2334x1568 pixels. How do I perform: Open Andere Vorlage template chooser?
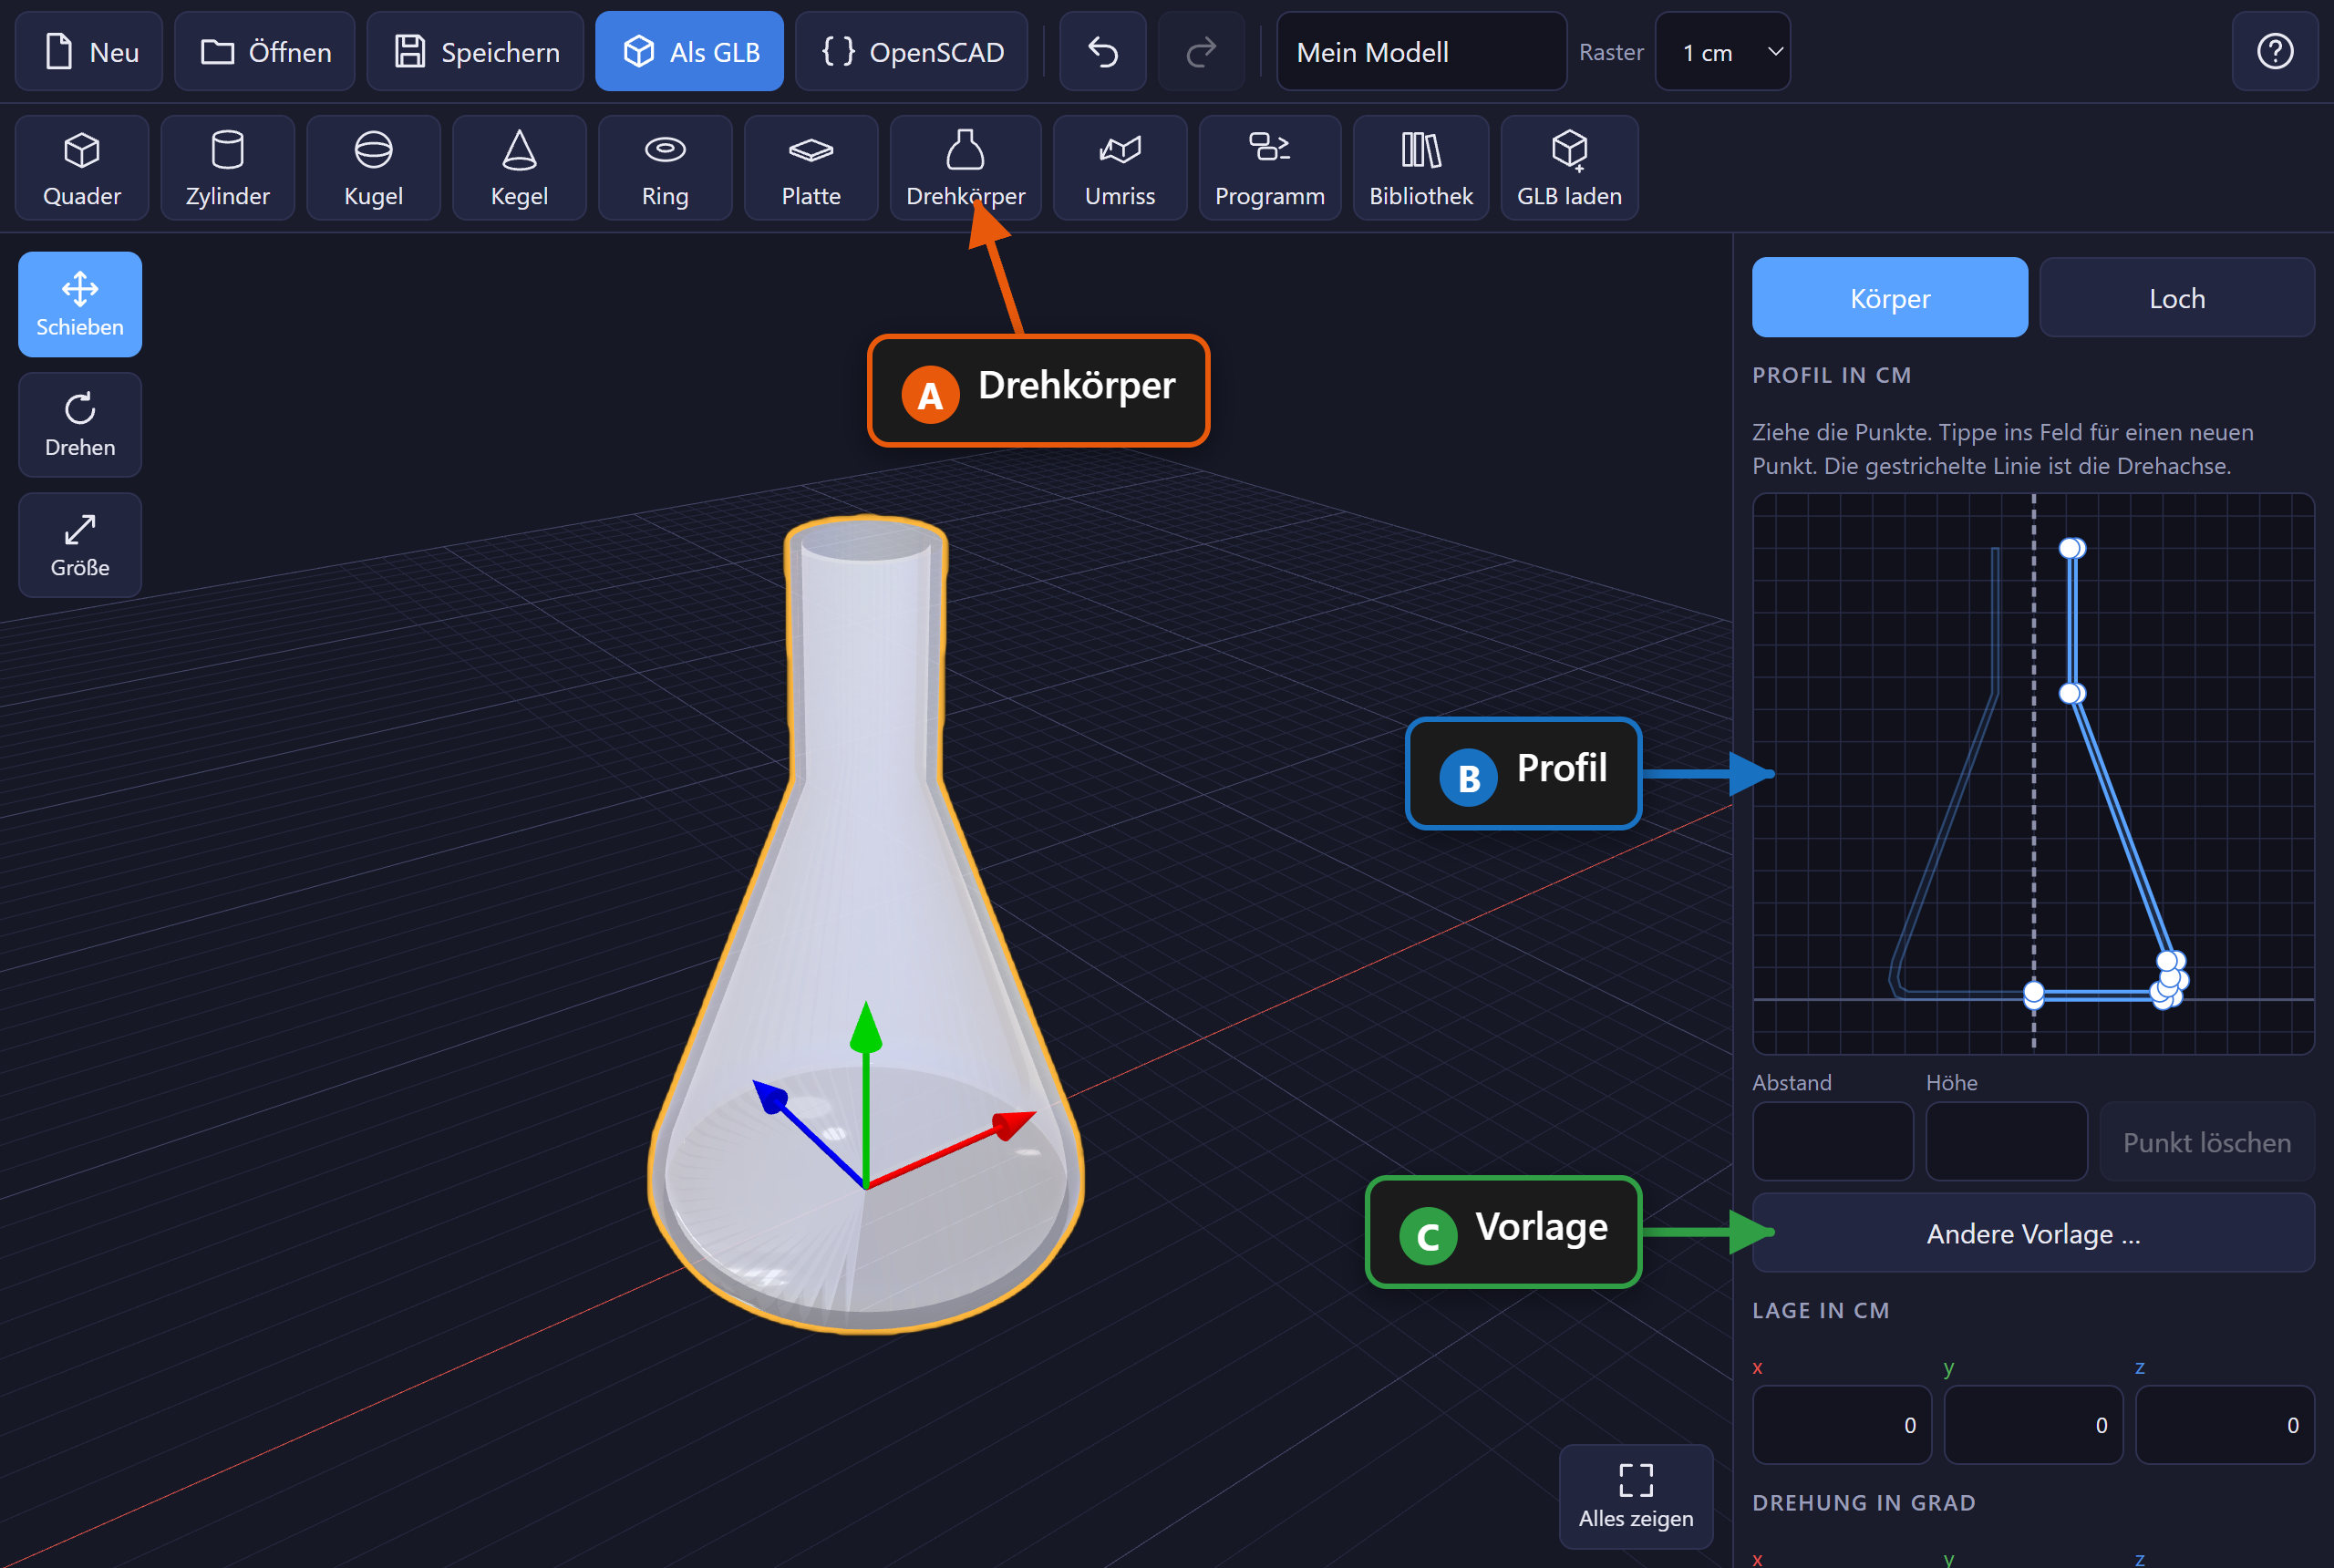tap(2033, 1232)
